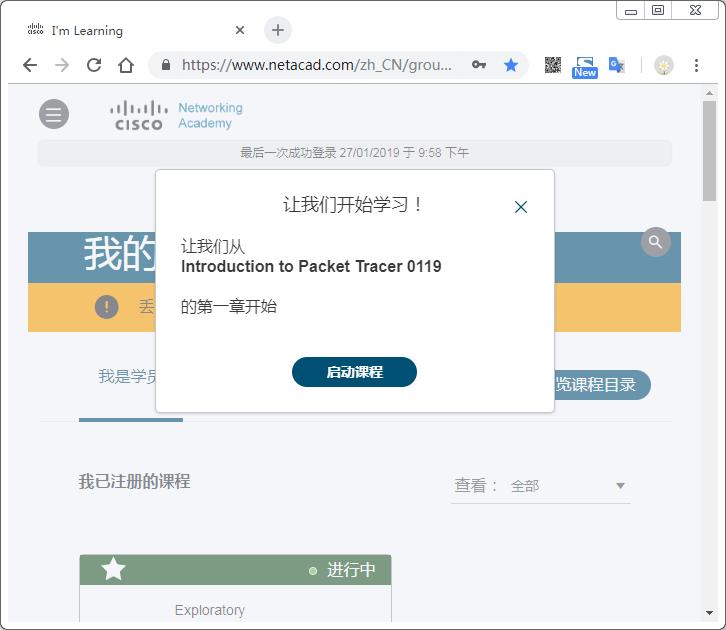
Task: Reload the current page
Action: (x=94, y=65)
